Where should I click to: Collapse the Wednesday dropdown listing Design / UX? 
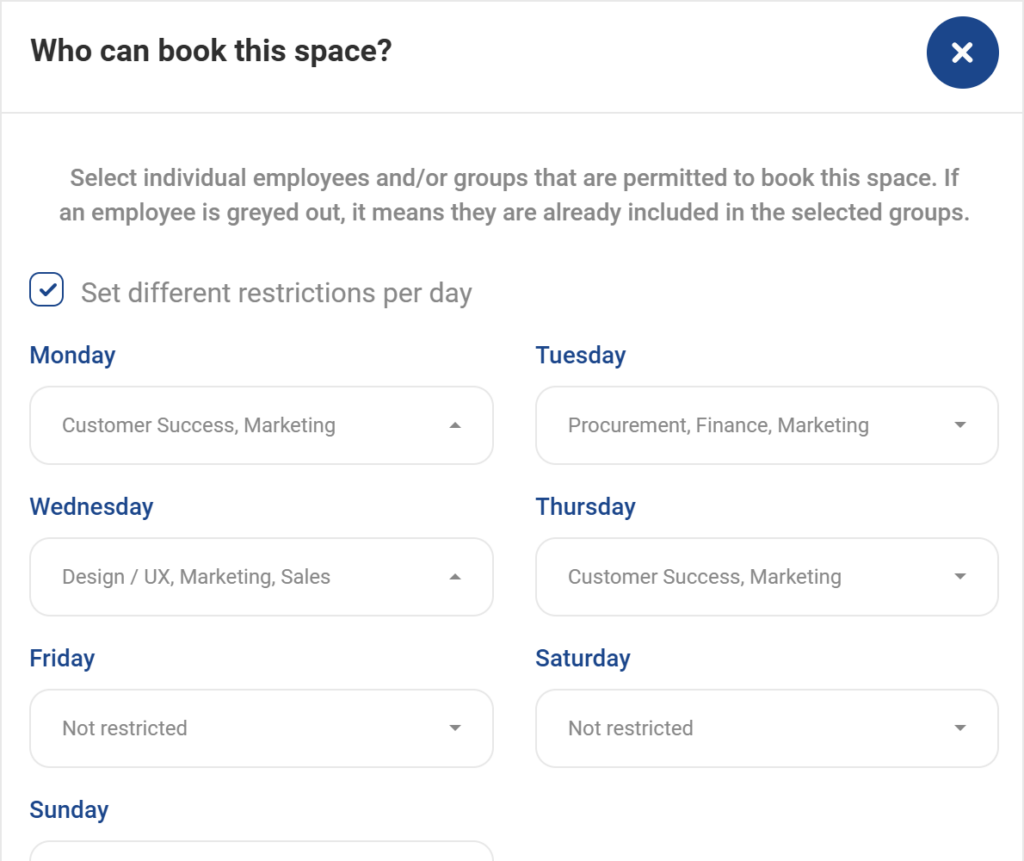pyautogui.click(x=261, y=577)
